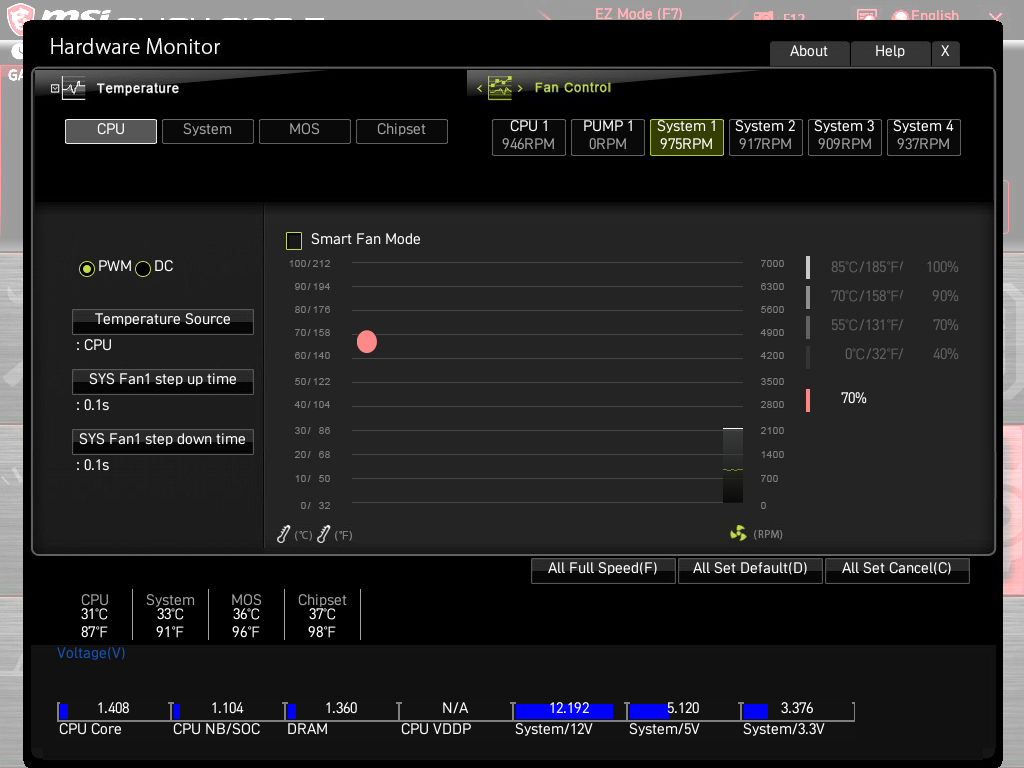Click the RPM level bar in graph
The image size is (1024, 768).
click(733, 465)
